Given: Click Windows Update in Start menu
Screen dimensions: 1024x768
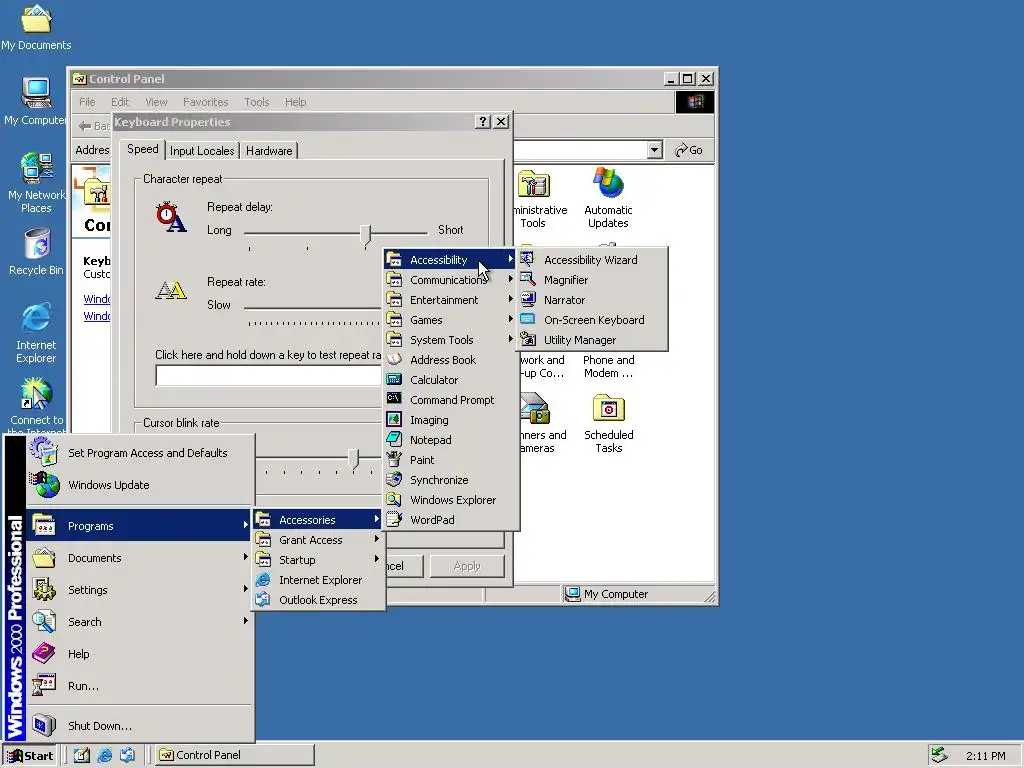Looking at the screenshot, I should pyautogui.click(x=140, y=485).
